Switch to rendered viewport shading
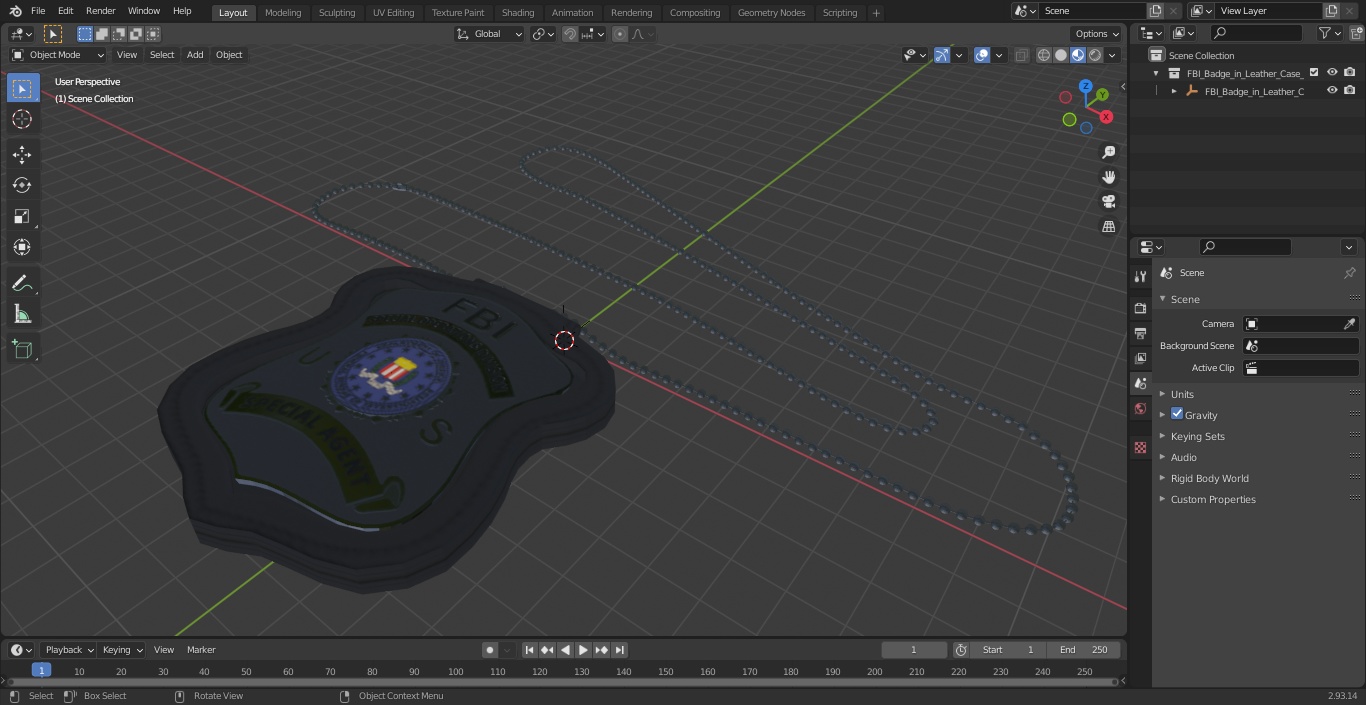1366x705 pixels. 1095,55
